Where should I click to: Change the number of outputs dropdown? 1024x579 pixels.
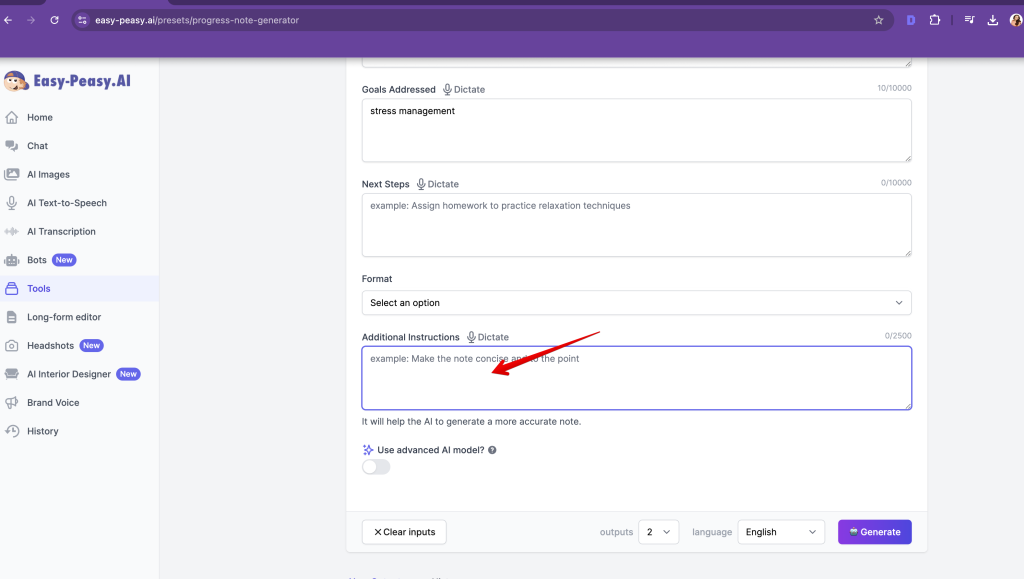point(659,532)
